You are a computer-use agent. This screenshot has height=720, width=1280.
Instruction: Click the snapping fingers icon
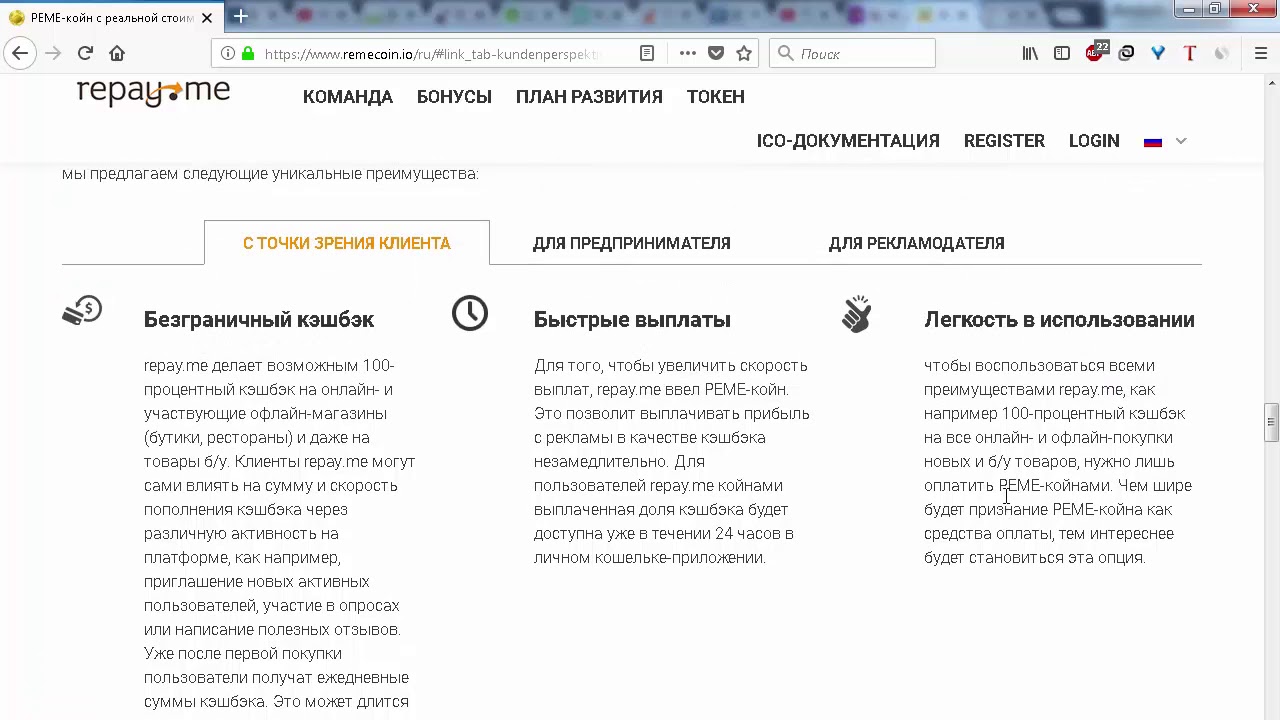[x=857, y=313]
